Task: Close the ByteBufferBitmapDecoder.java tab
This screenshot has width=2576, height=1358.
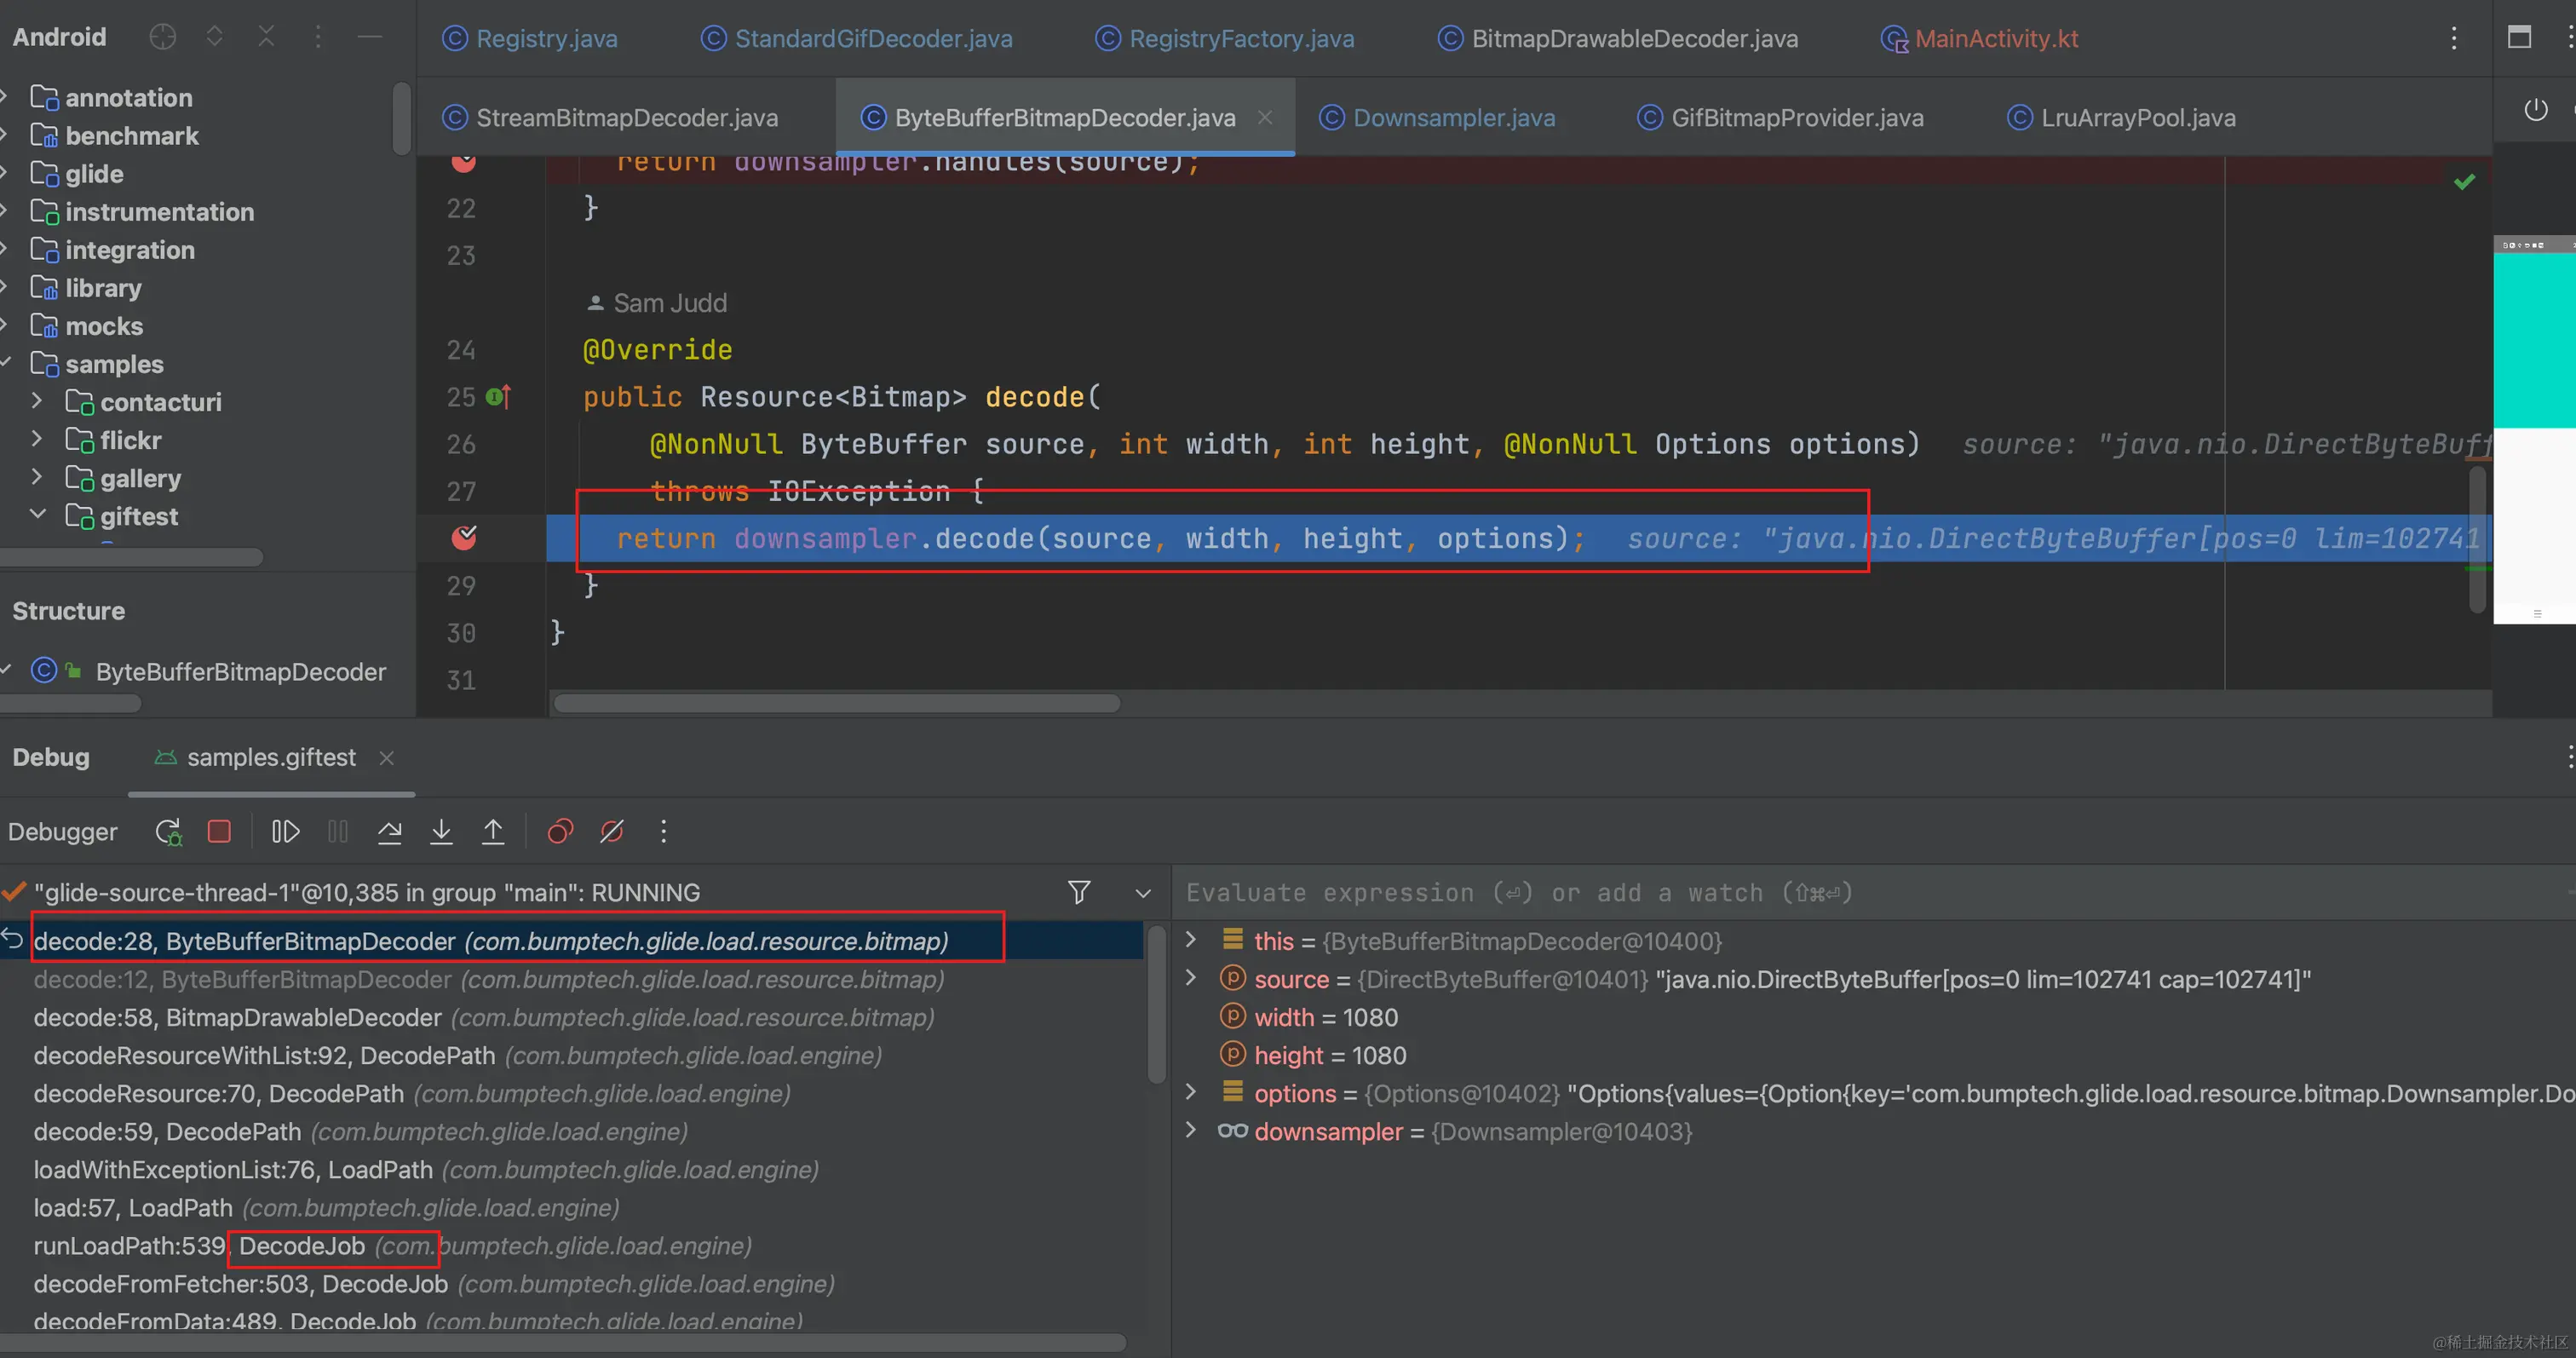Action: (x=1265, y=117)
